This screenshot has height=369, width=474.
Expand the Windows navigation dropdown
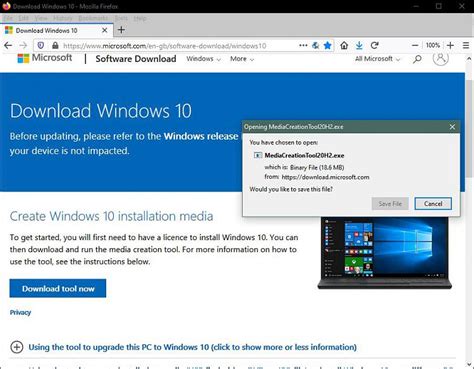(x=203, y=59)
